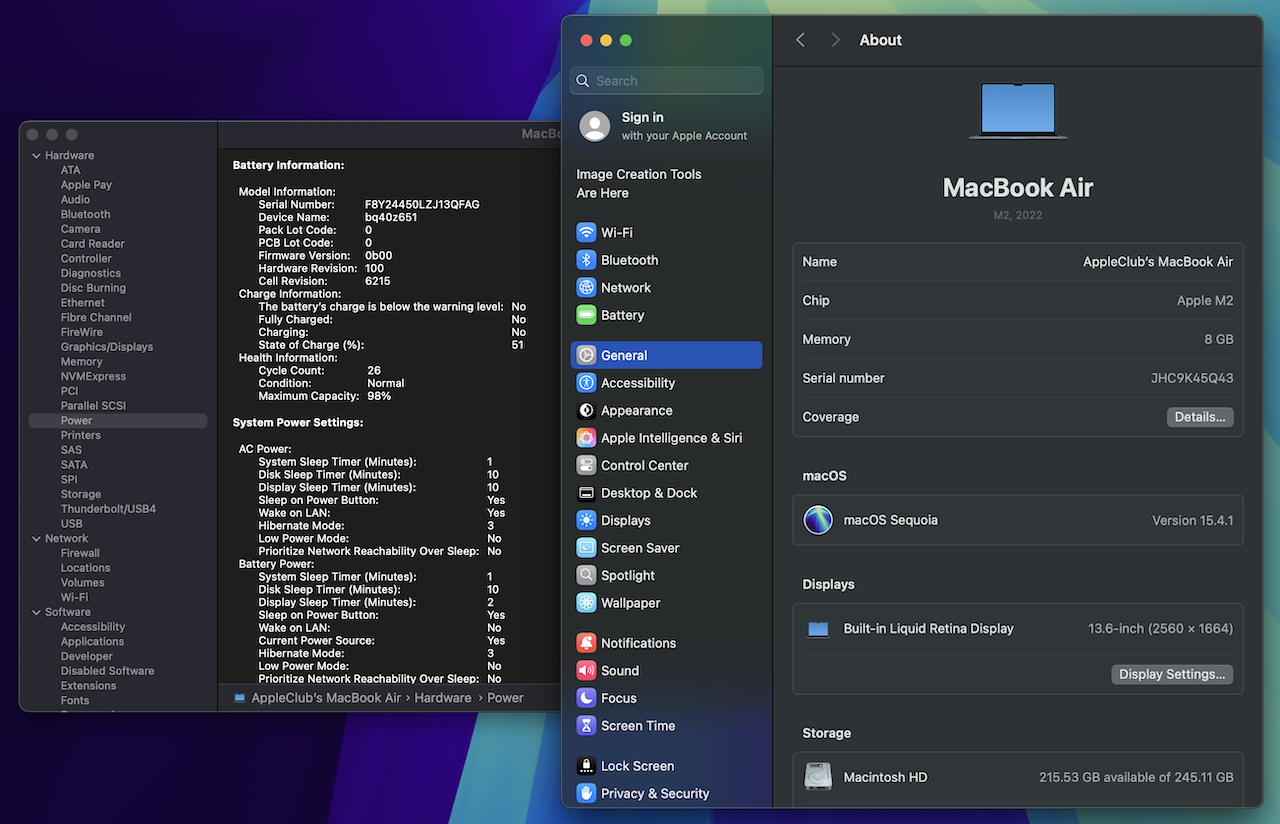Screen dimensions: 1280x824
Task: Select Disabled Software in System Information
Action: (107, 671)
